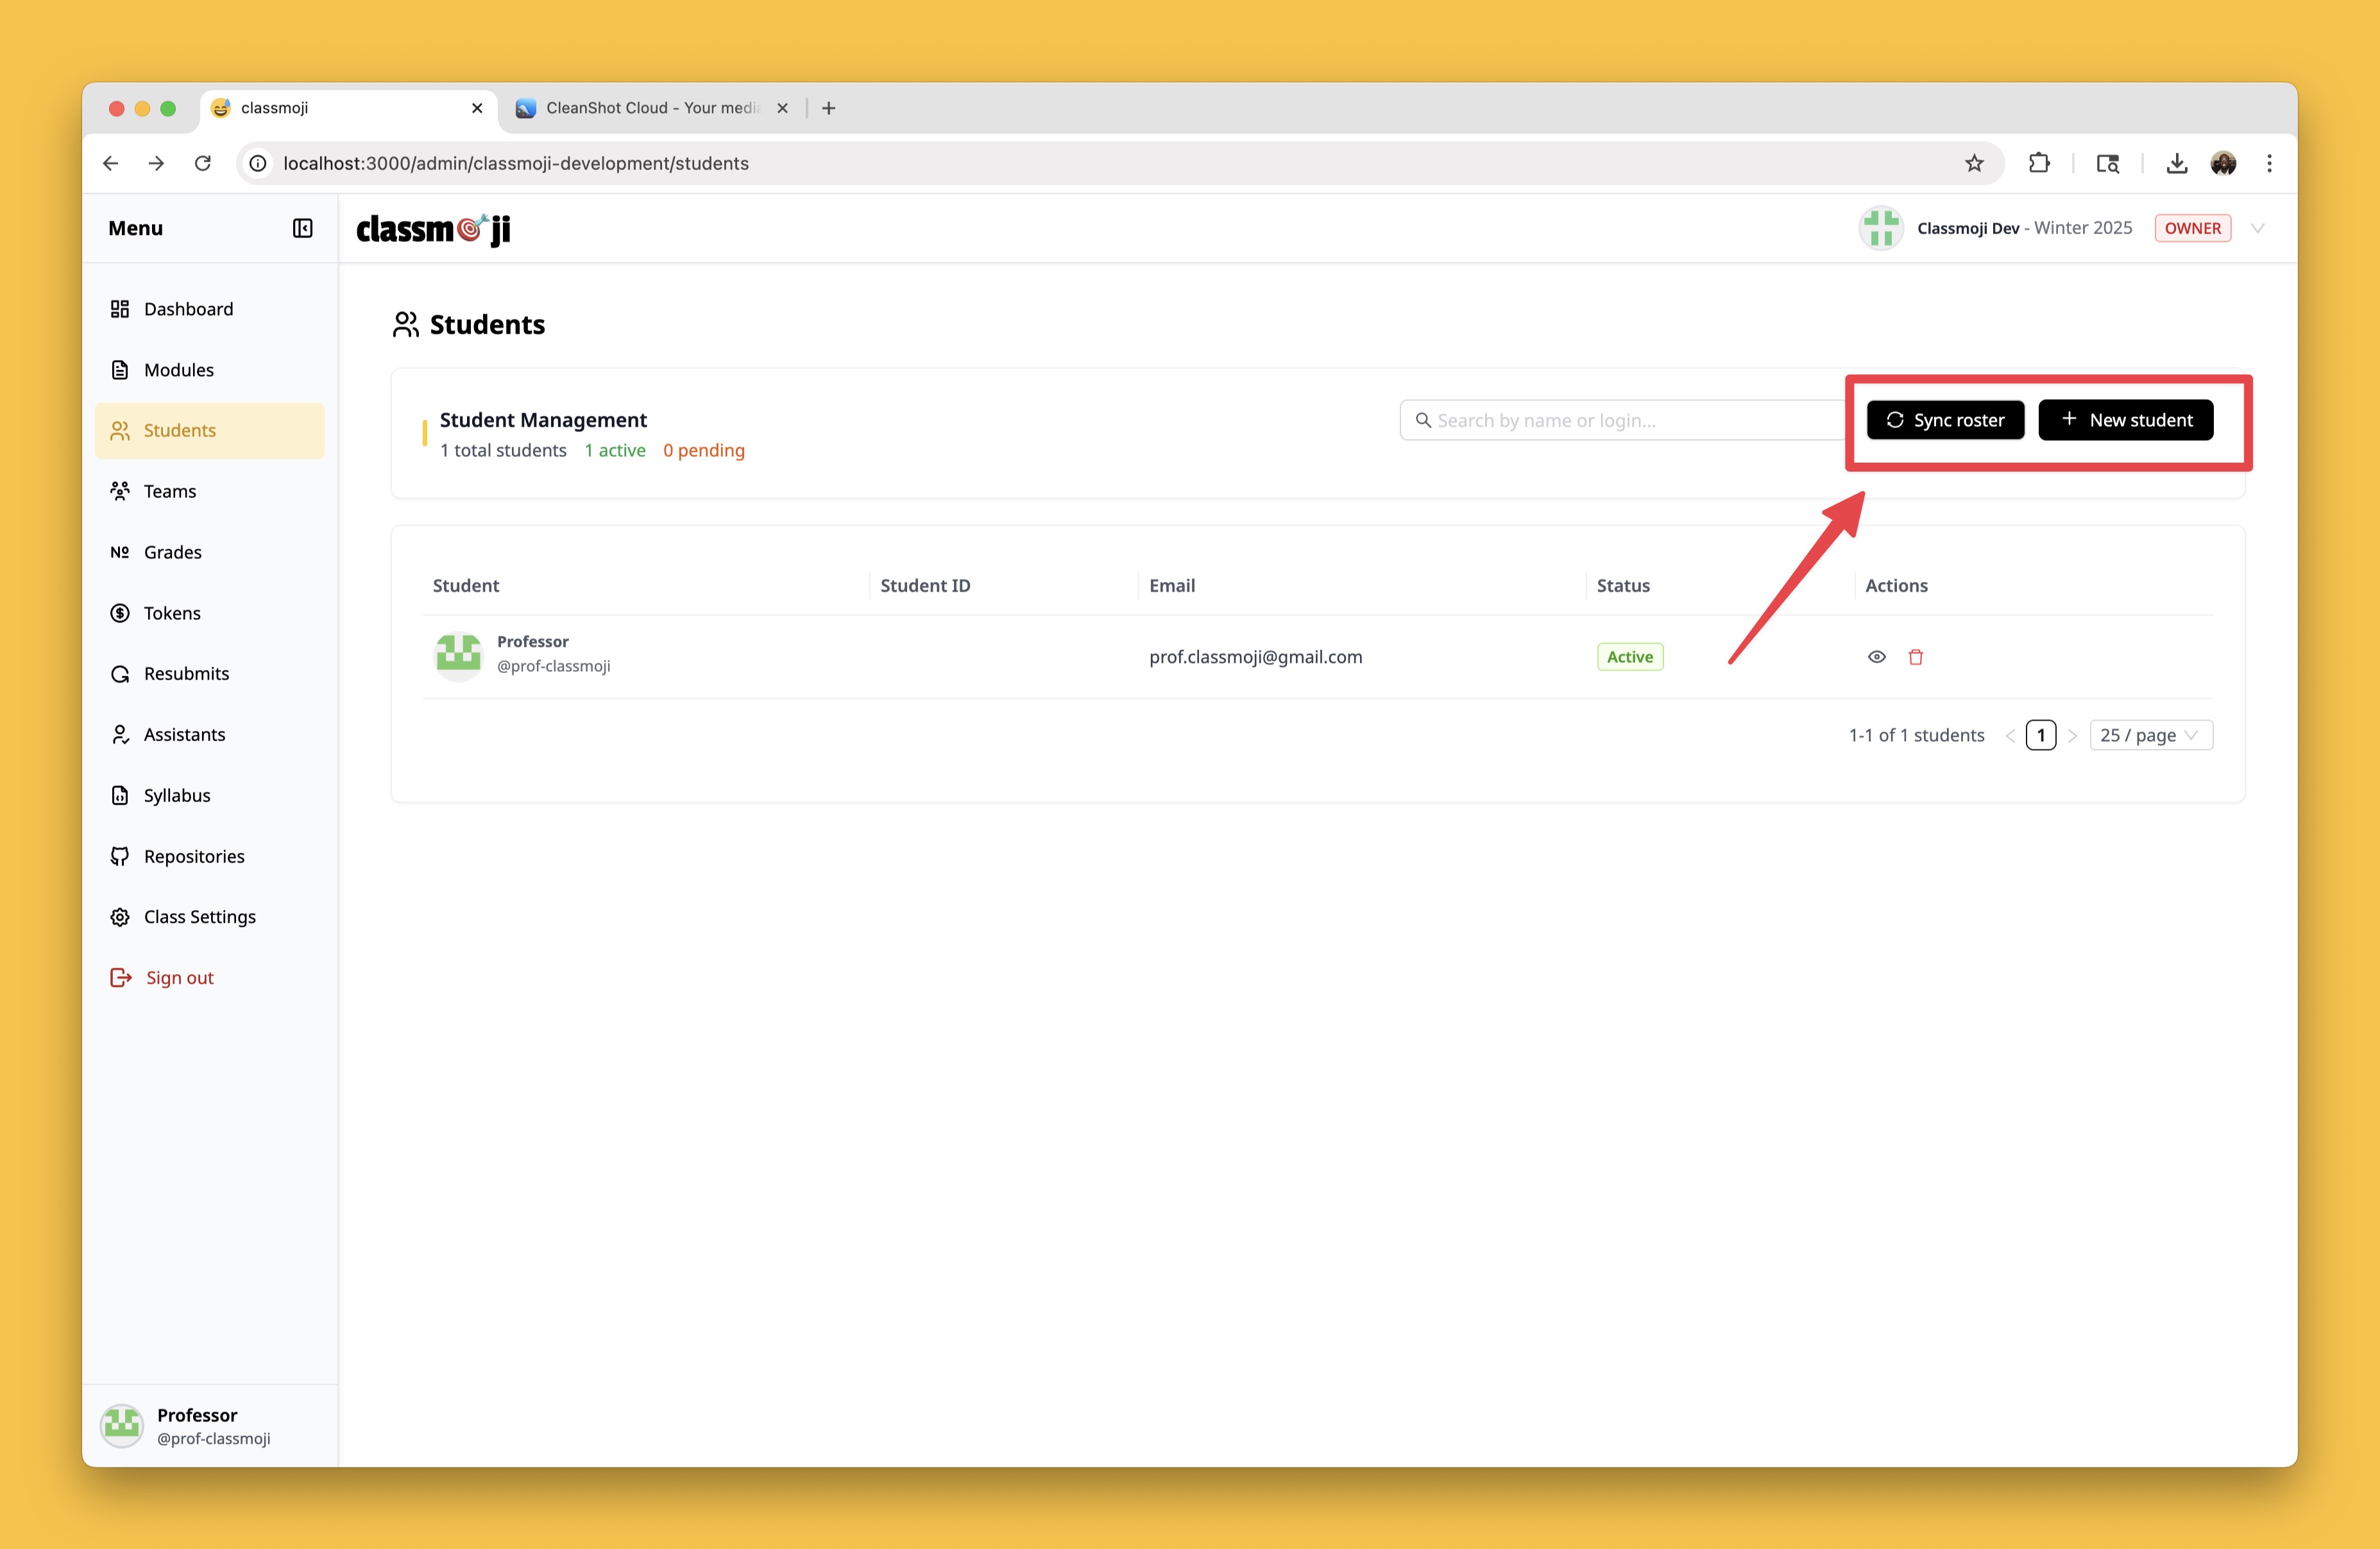Click the Assistants person icon

tap(120, 734)
